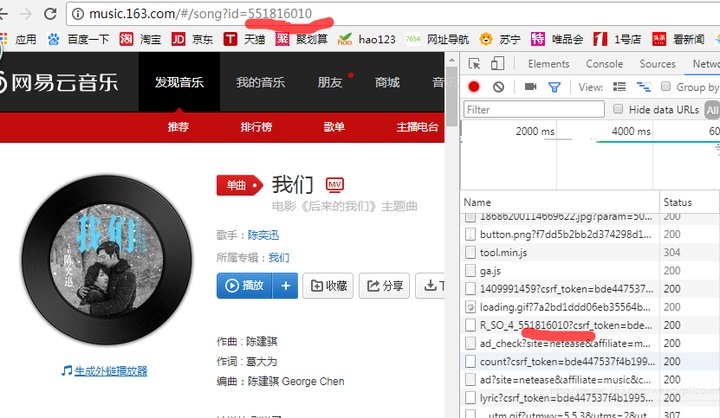This screenshot has width=720, height=418.
Task: Enable the Group by checkbox
Action: (665, 86)
